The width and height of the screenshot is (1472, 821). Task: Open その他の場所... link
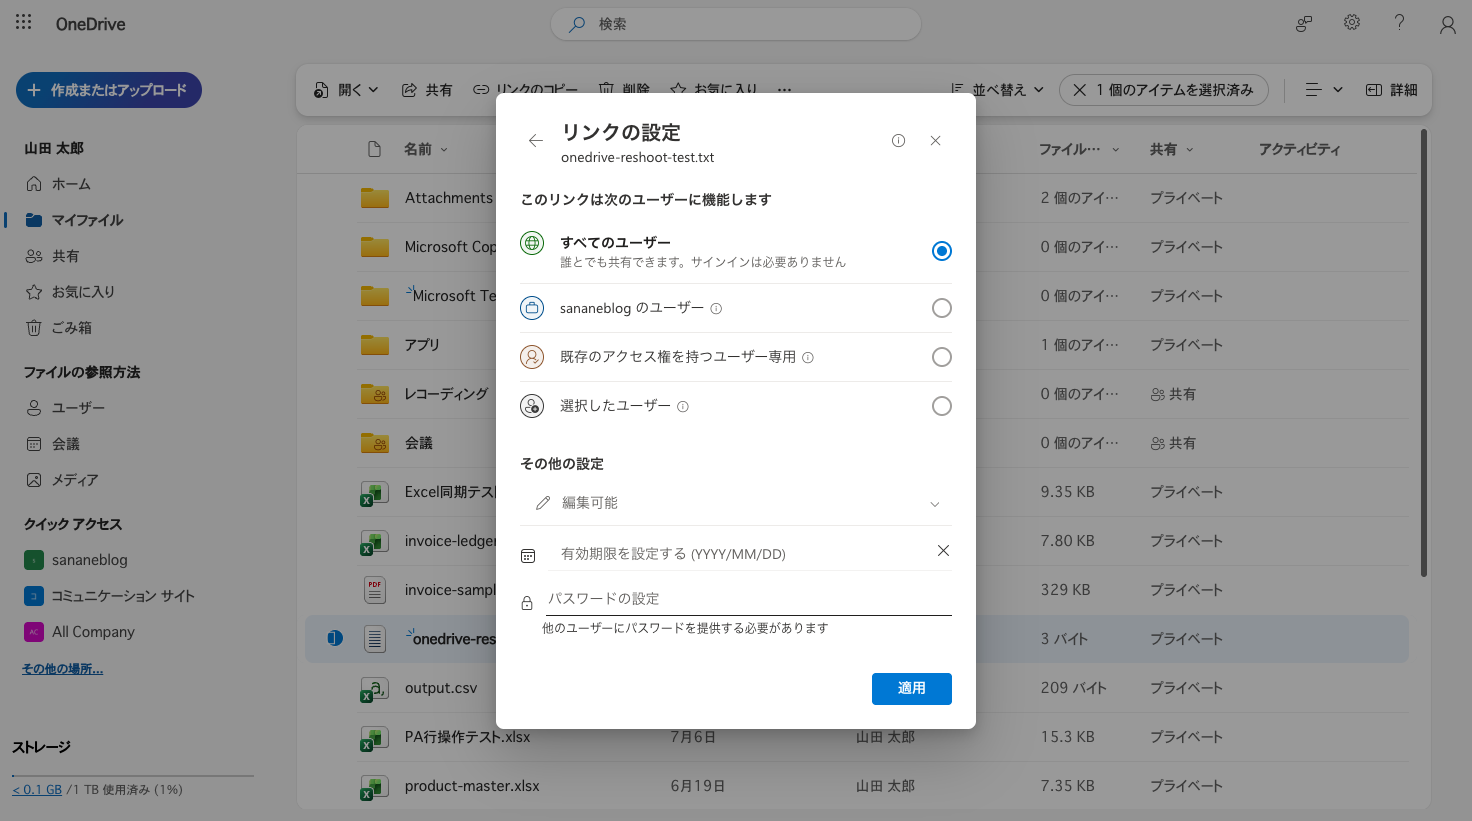[x=62, y=669]
